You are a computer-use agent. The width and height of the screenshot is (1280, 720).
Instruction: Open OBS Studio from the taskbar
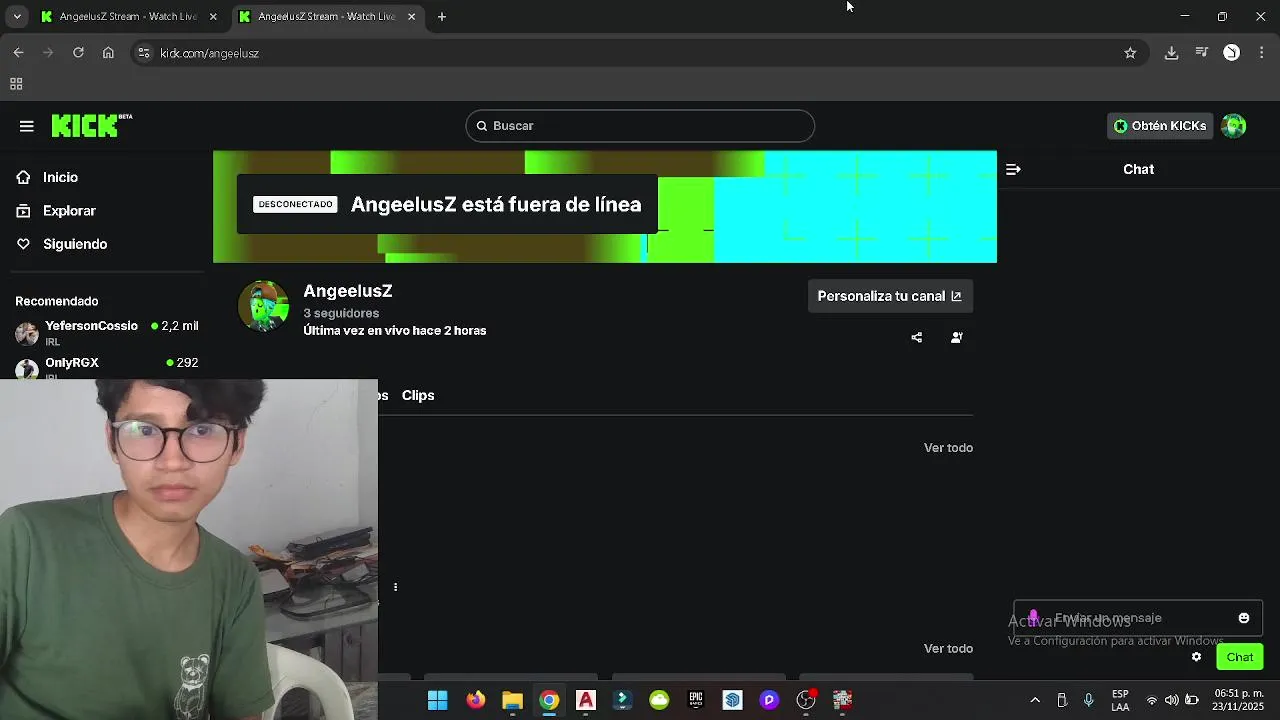pyautogui.click(x=806, y=700)
